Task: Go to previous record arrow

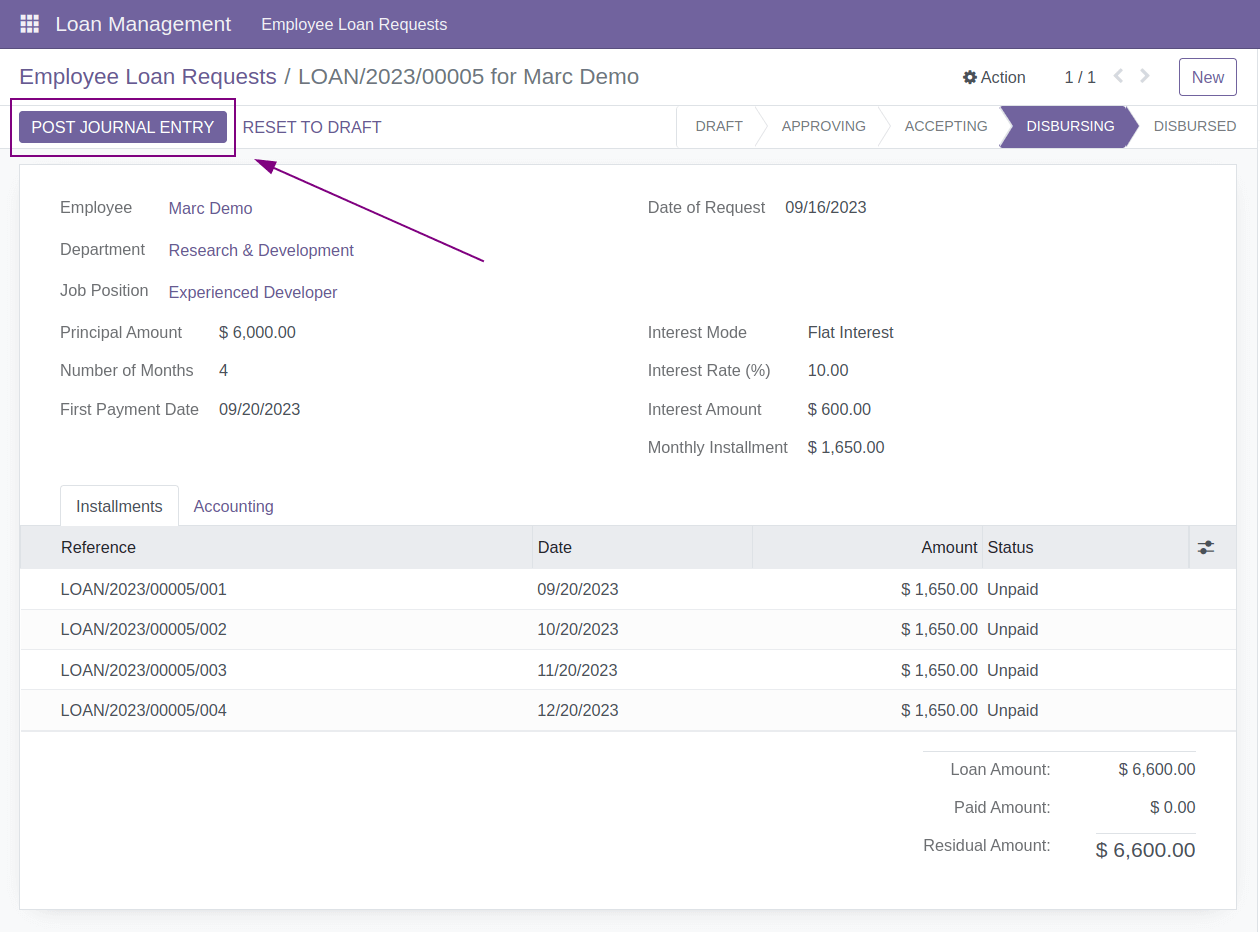Action: point(1118,76)
